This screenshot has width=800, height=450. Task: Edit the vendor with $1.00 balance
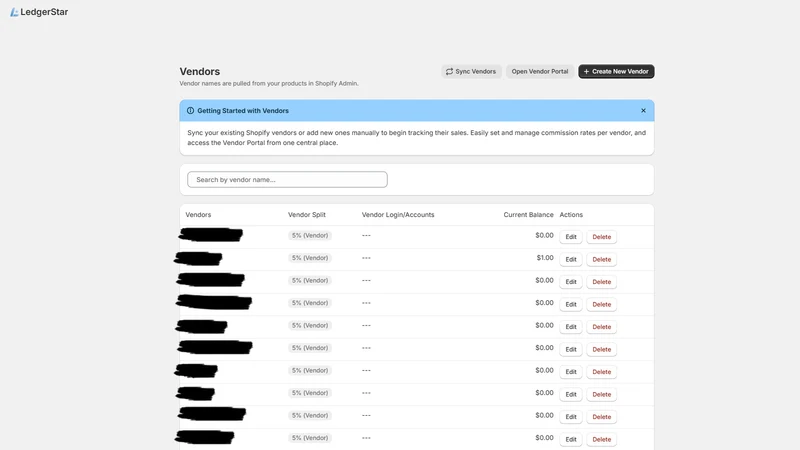click(x=571, y=259)
